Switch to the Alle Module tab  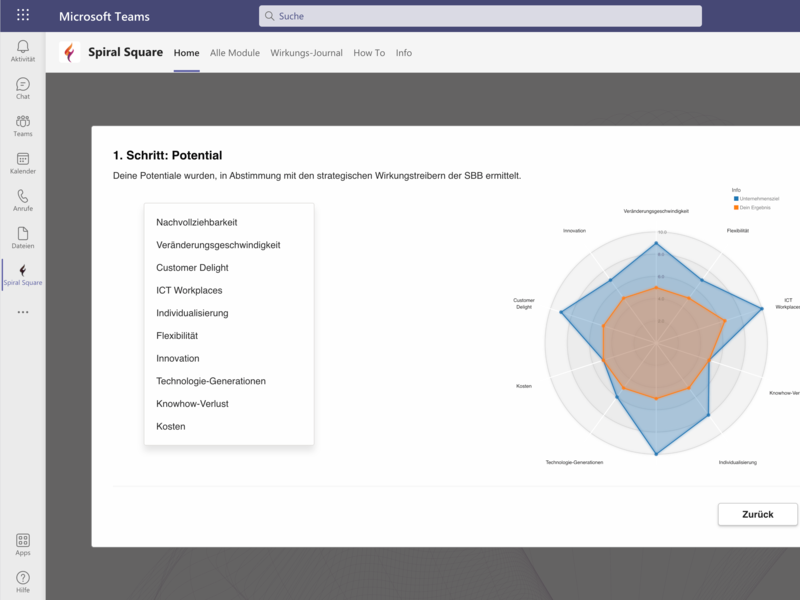pos(235,53)
